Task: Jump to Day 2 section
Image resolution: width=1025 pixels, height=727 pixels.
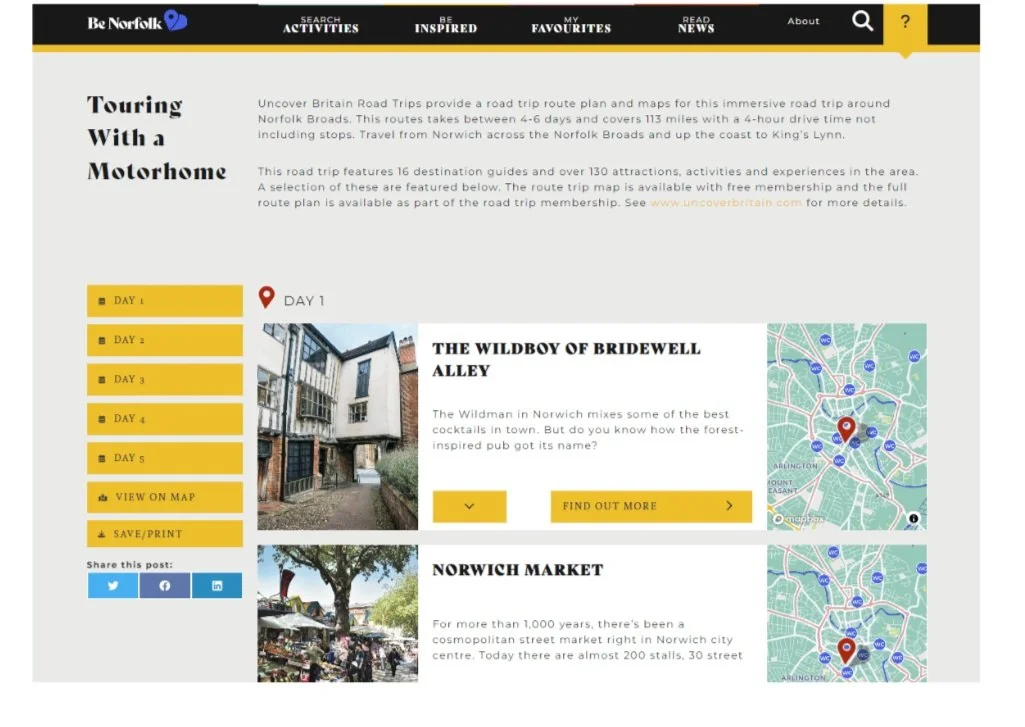Action: point(165,340)
